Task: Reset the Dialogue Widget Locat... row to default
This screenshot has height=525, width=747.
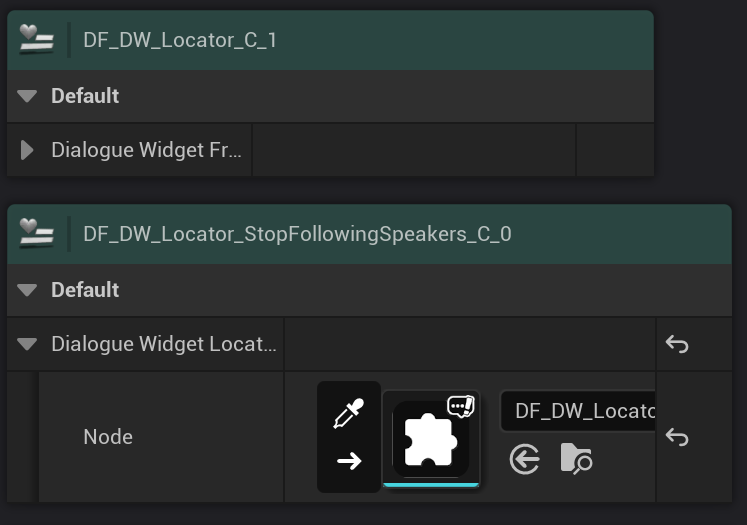Action: pyautogui.click(x=677, y=344)
